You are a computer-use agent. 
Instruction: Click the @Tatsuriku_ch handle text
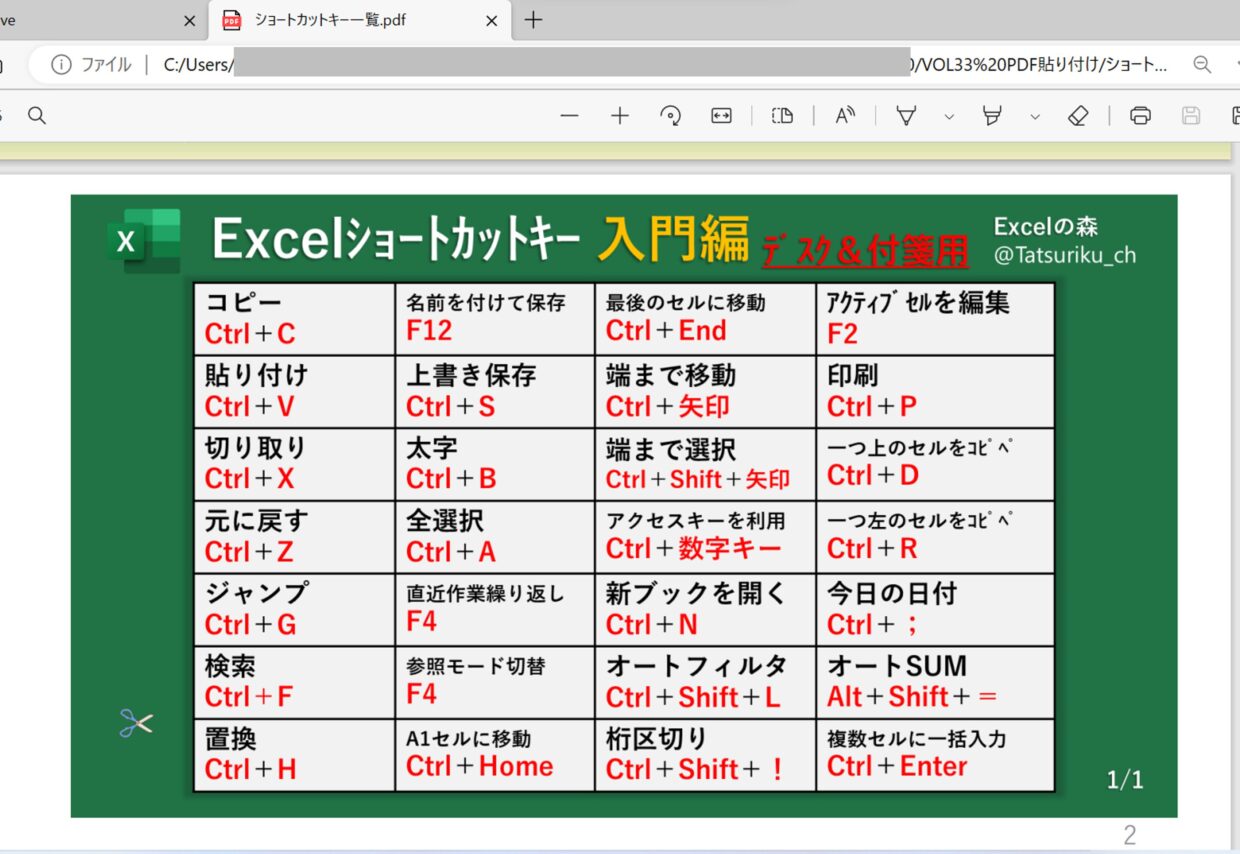(1065, 255)
